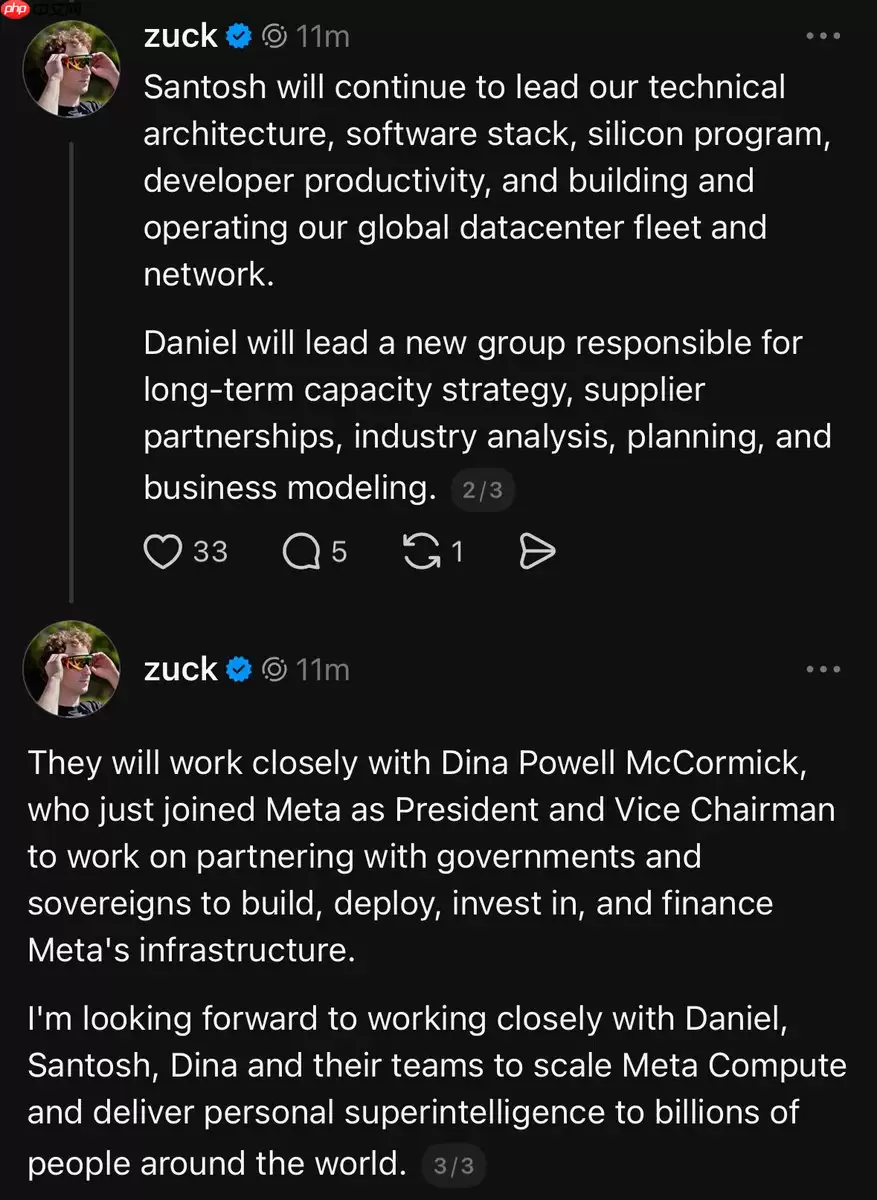Viewport: 877px width, 1200px height.
Task: Open the three-dot menu on the first post
Action: [x=823, y=35]
